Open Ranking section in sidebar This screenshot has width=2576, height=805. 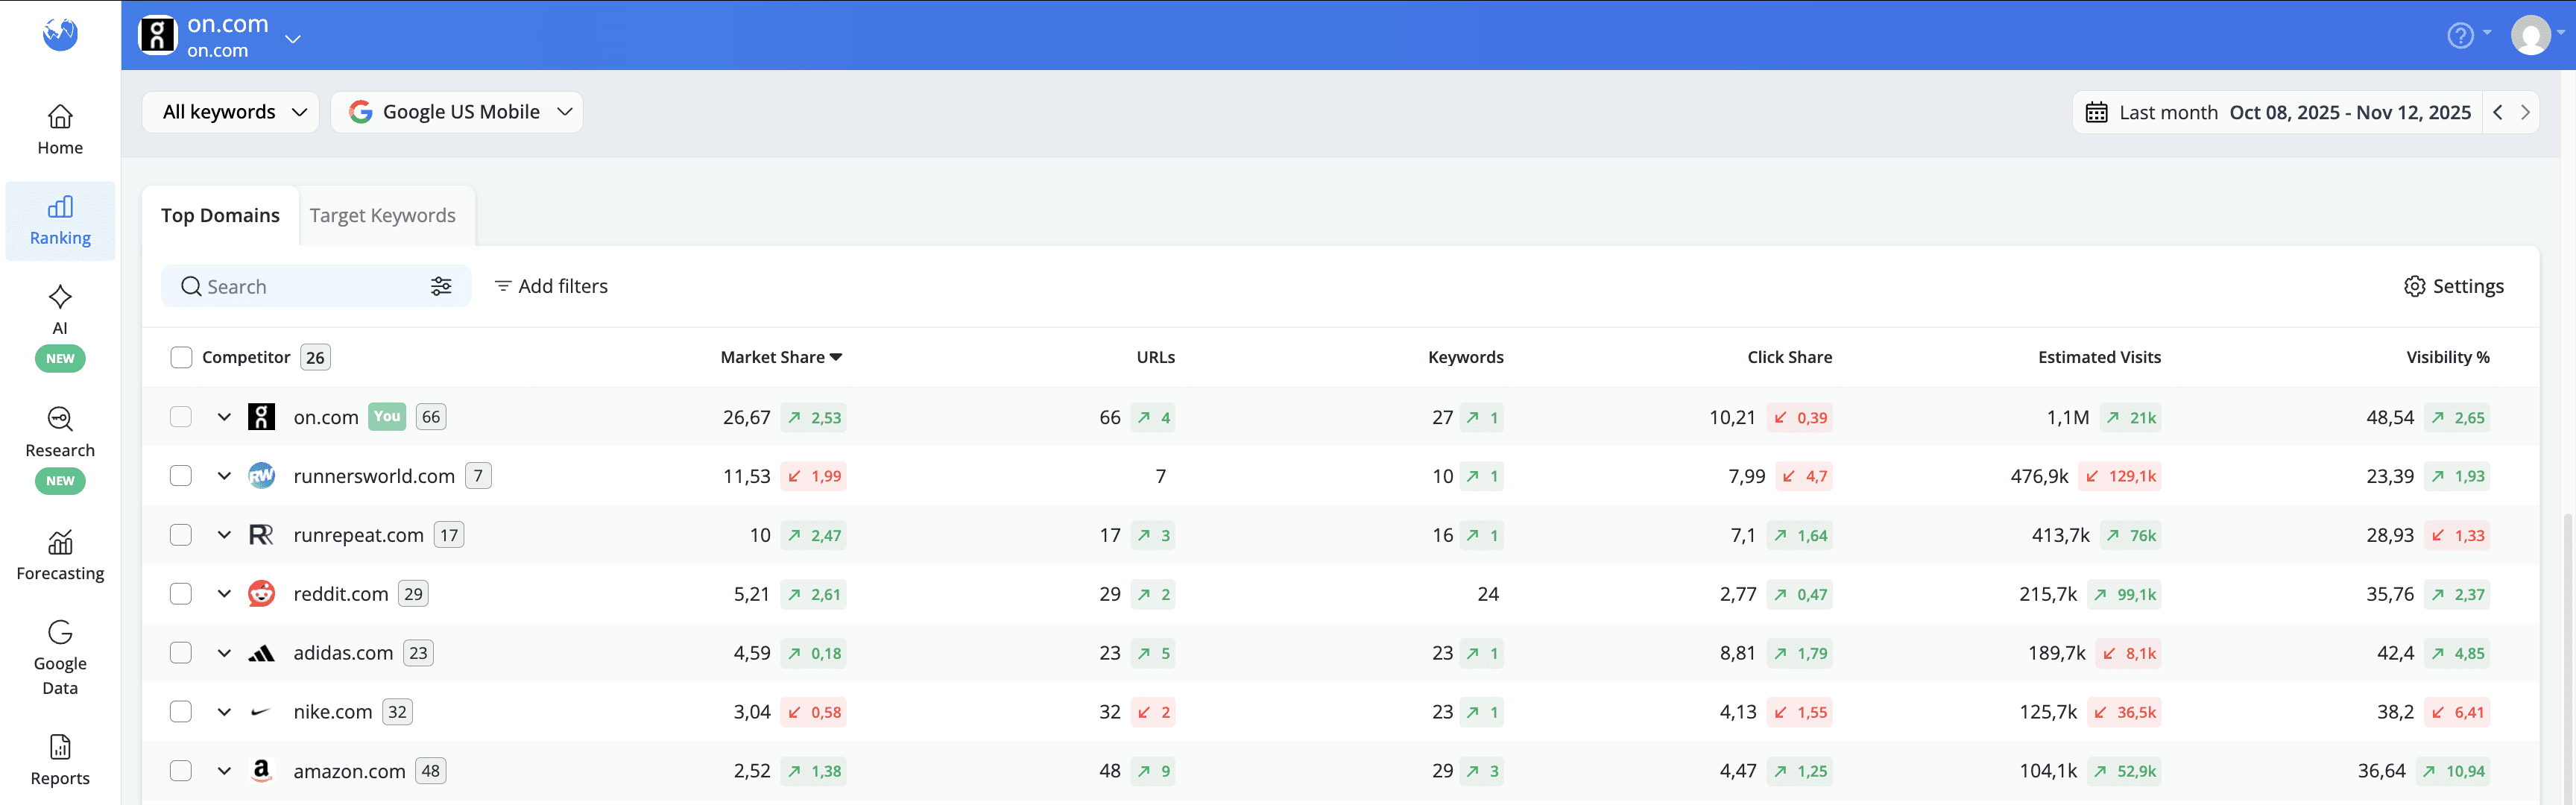[60, 221]
